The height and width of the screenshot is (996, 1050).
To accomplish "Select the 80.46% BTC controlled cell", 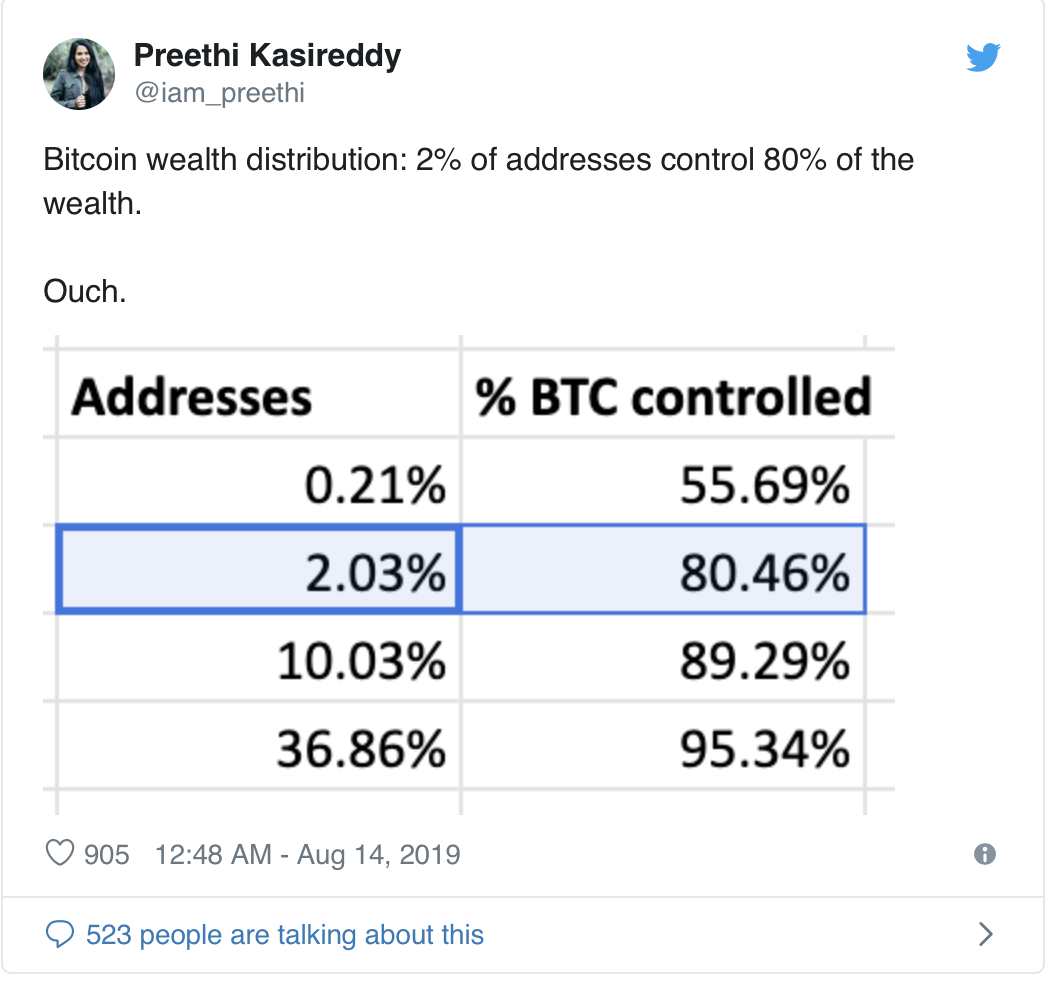I will pos(664,569).
